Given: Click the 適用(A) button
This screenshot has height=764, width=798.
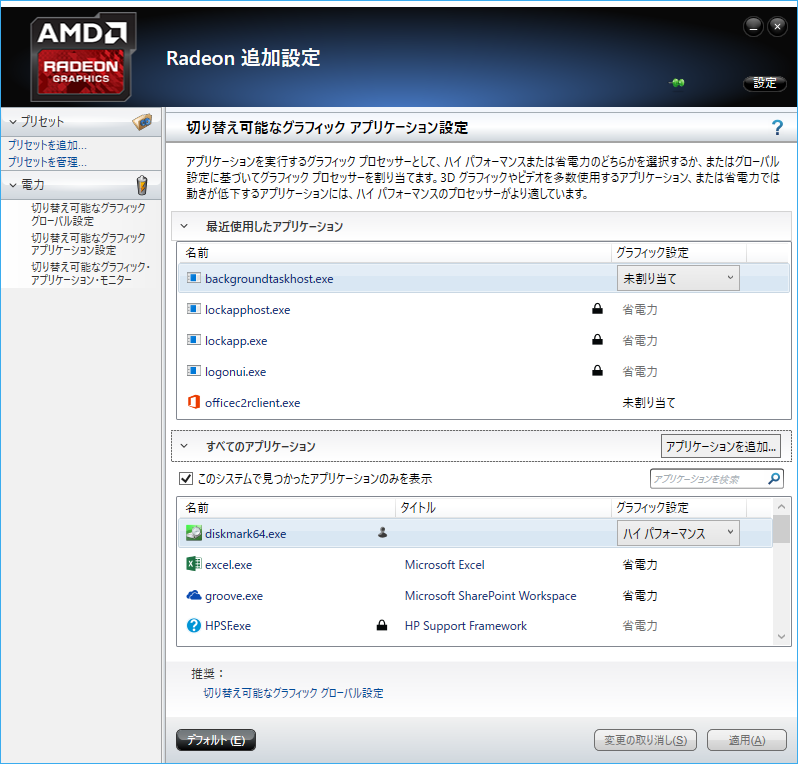Looking at the screenshot, I should (747, 740).
